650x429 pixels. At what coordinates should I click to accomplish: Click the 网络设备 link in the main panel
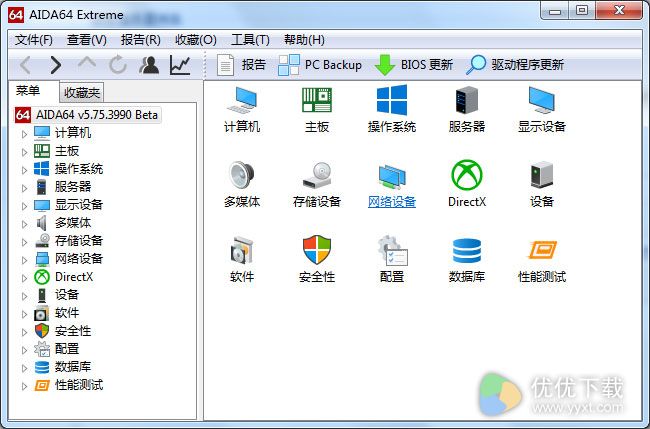[x=392, y=202]
